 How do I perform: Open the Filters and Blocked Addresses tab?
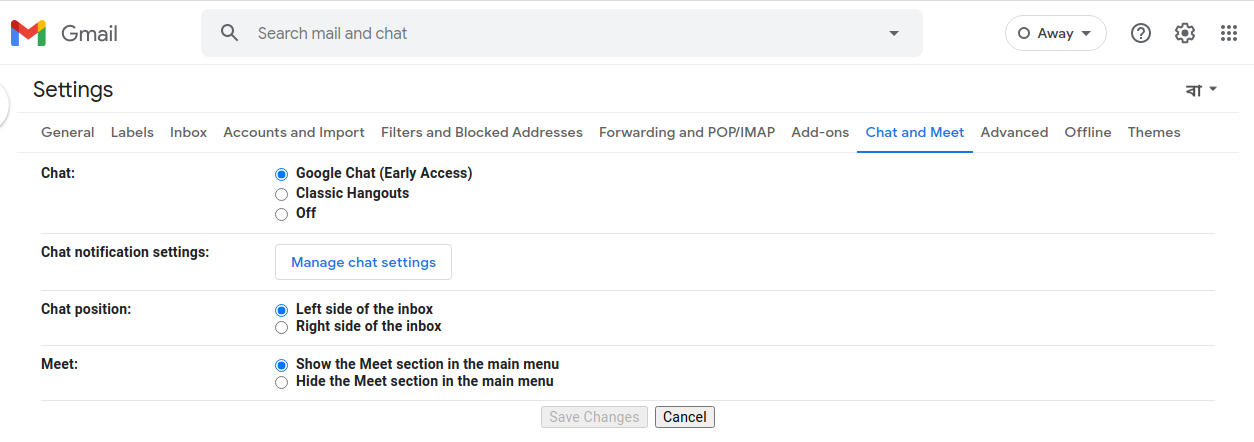pos(482,132)
